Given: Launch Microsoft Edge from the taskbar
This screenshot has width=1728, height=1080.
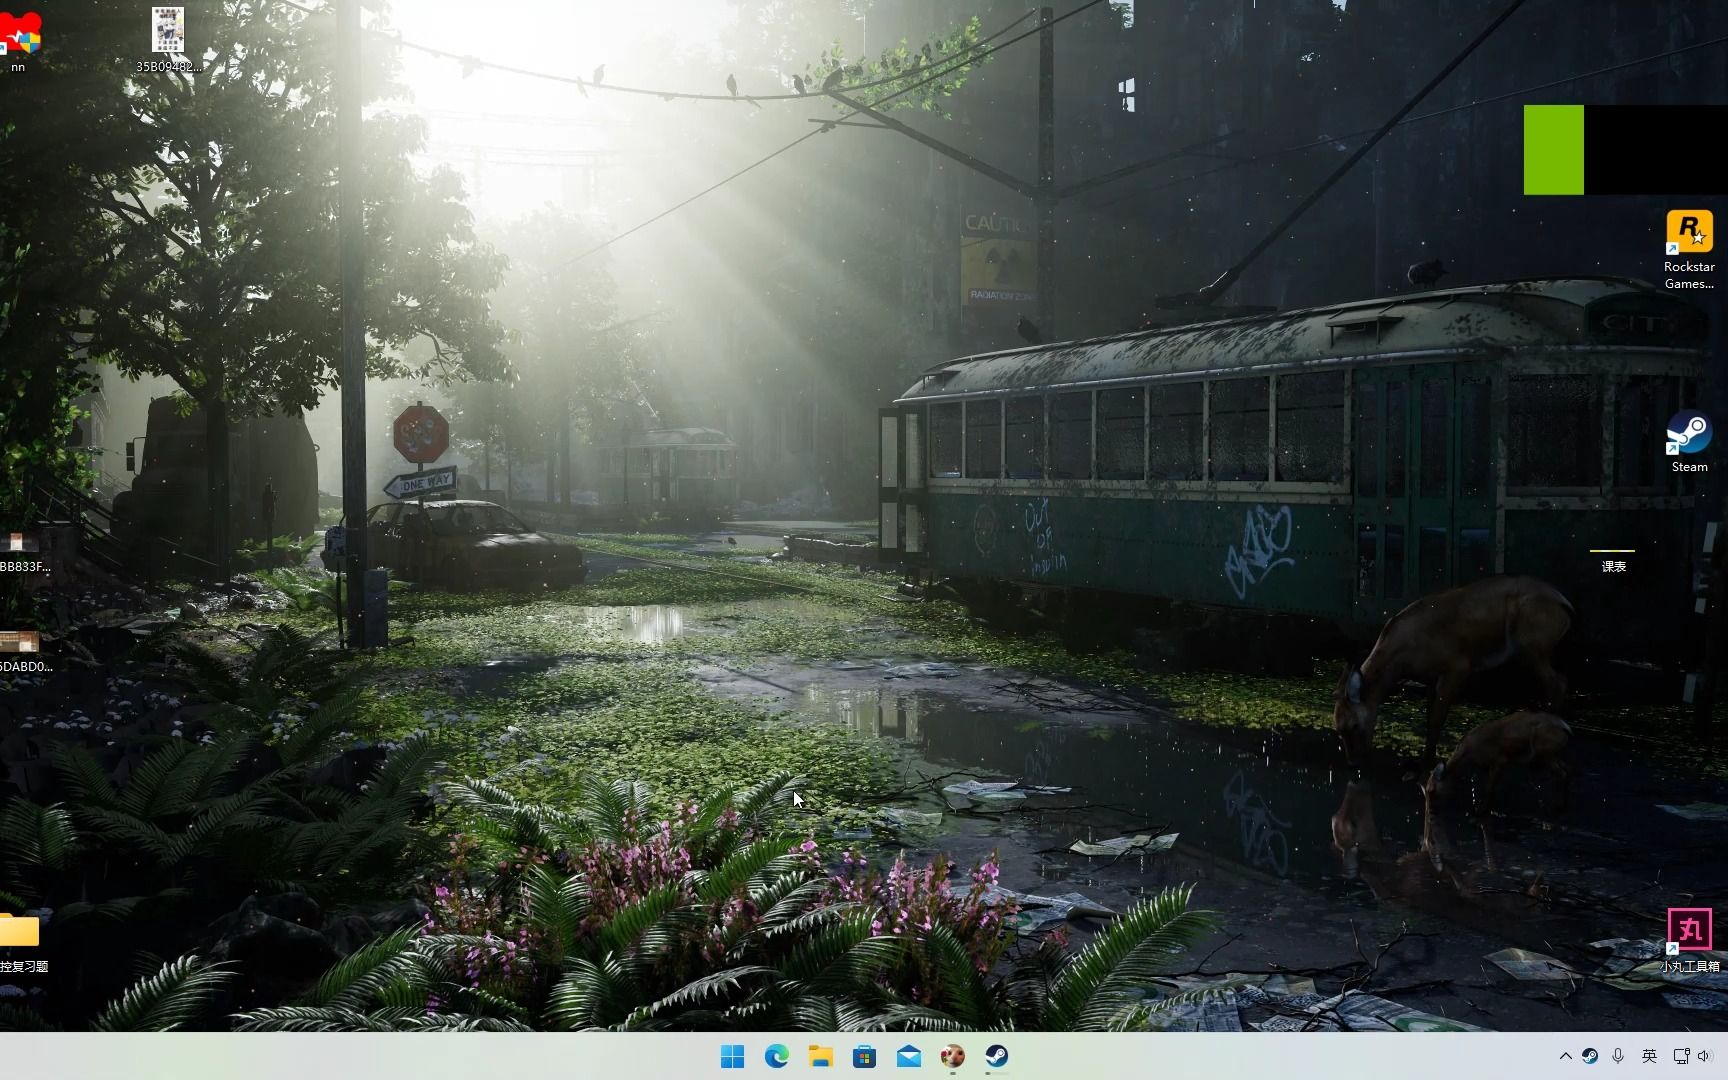Looking at the screenshot, I should [x=776, y=1056].
